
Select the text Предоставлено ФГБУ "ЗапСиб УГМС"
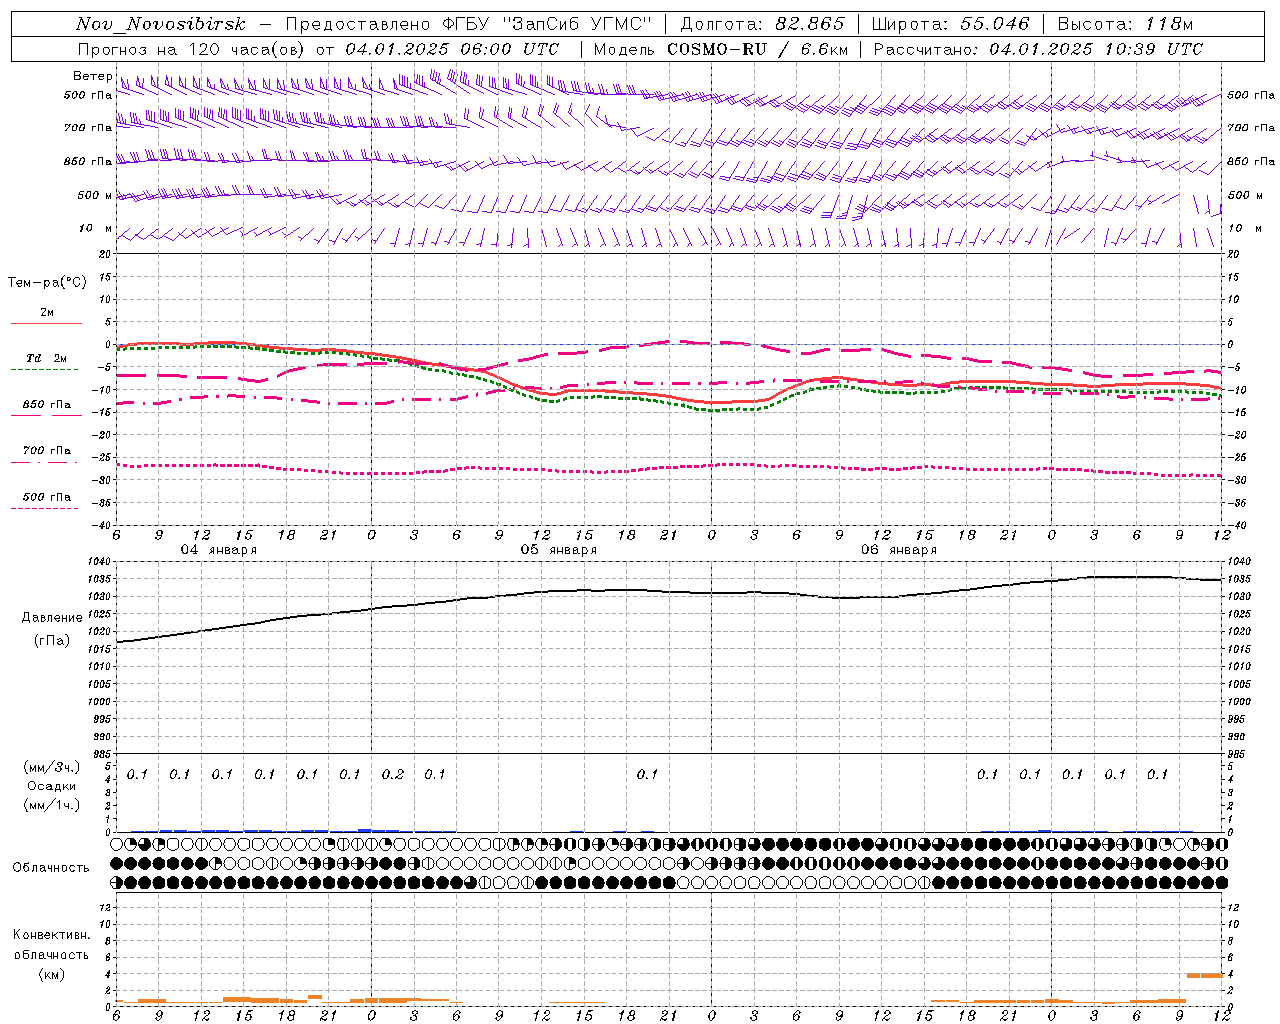coord(468,24)
